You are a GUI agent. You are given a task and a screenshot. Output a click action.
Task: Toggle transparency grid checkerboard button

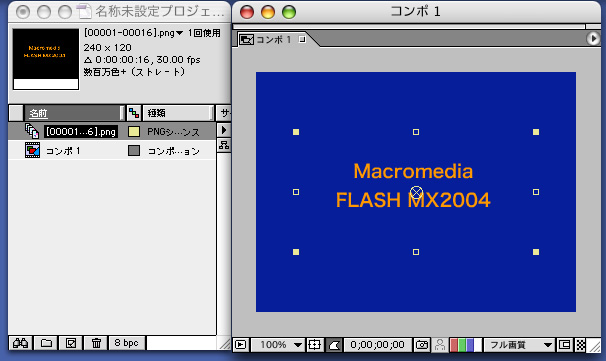pos(580,345)
